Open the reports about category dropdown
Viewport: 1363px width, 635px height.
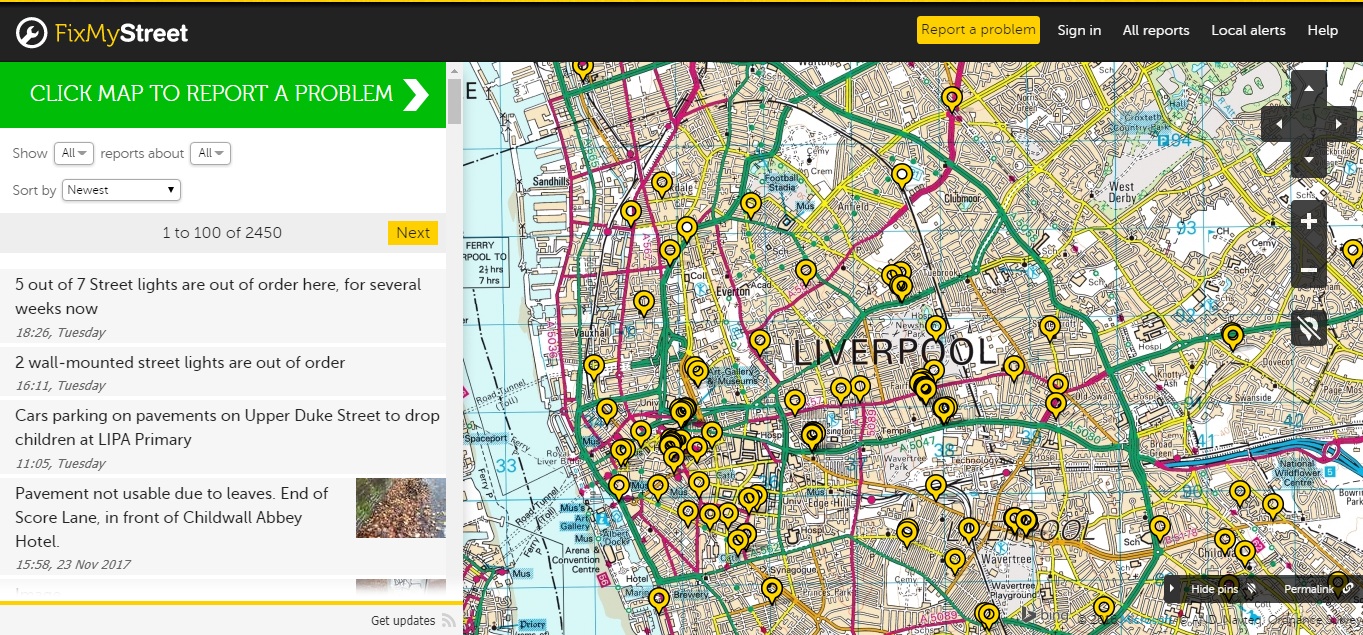point(210,153)
